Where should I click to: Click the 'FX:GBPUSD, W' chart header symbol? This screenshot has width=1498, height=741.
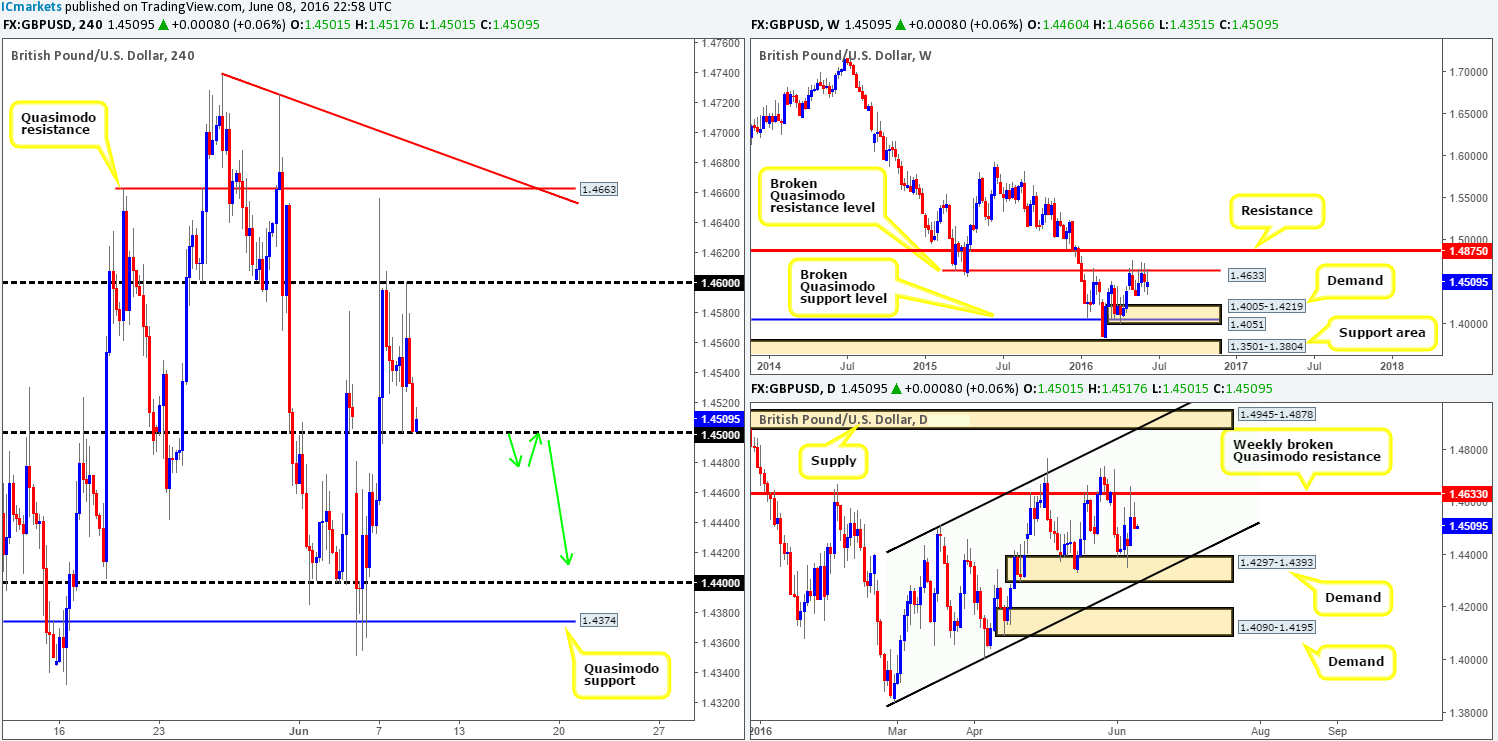pos(792,24)
